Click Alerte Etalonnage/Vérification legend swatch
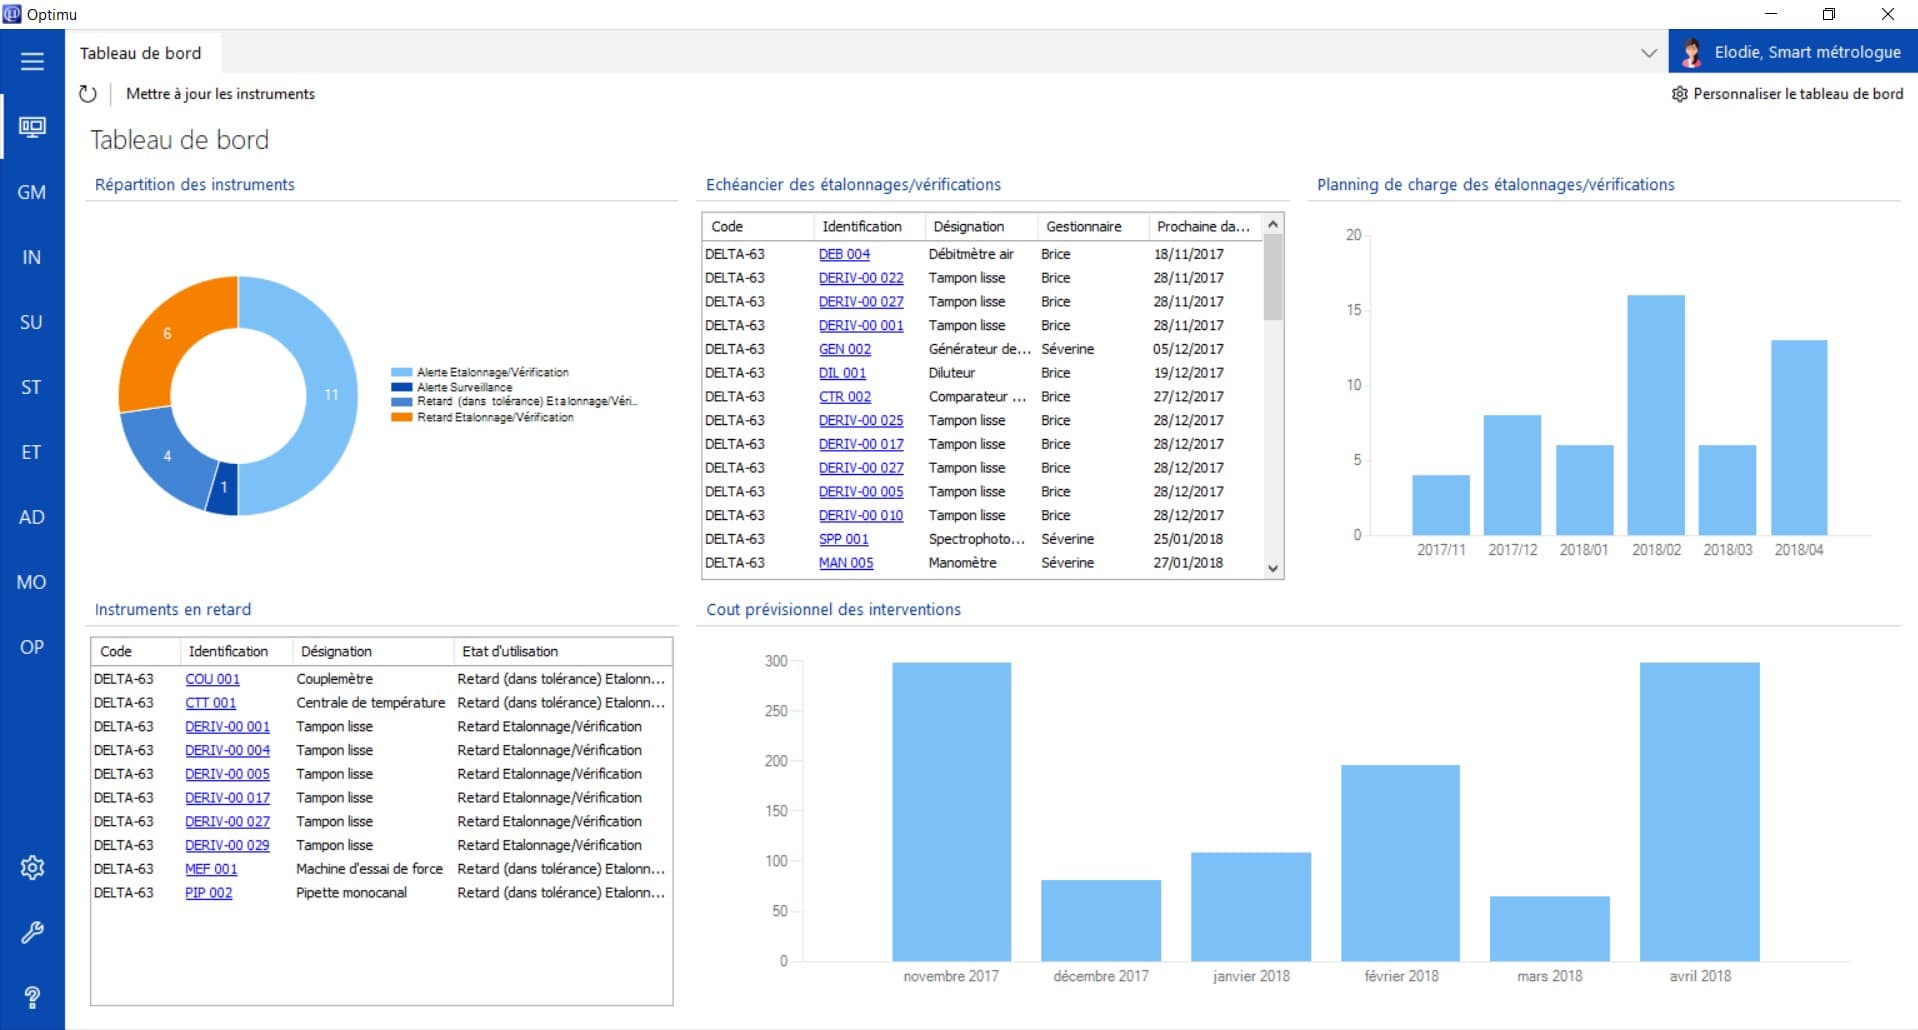The height and width of the screenshot is (1030, 1918). pos(401,372)
